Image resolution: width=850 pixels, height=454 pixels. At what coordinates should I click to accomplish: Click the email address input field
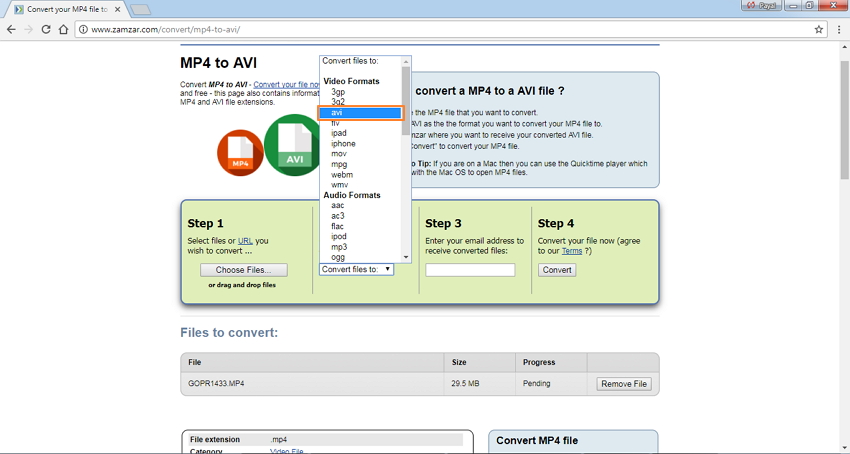470,270
